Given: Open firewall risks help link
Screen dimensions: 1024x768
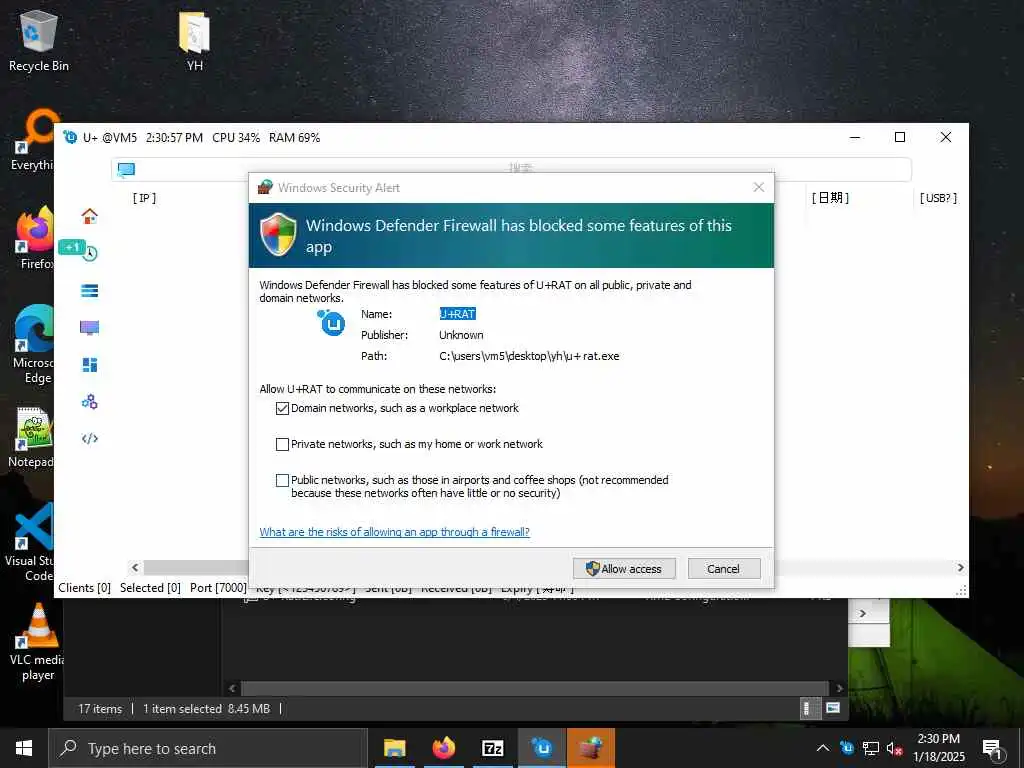Looking at the screenshot, I should (394, 532).
